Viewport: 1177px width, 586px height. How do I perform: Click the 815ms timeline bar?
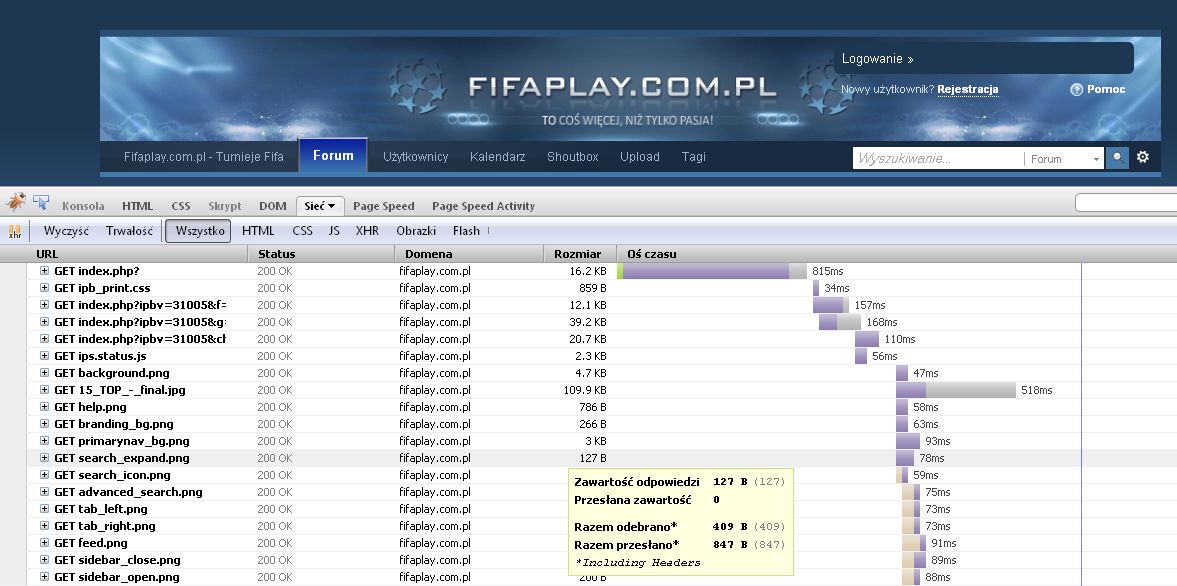[712, 271]
